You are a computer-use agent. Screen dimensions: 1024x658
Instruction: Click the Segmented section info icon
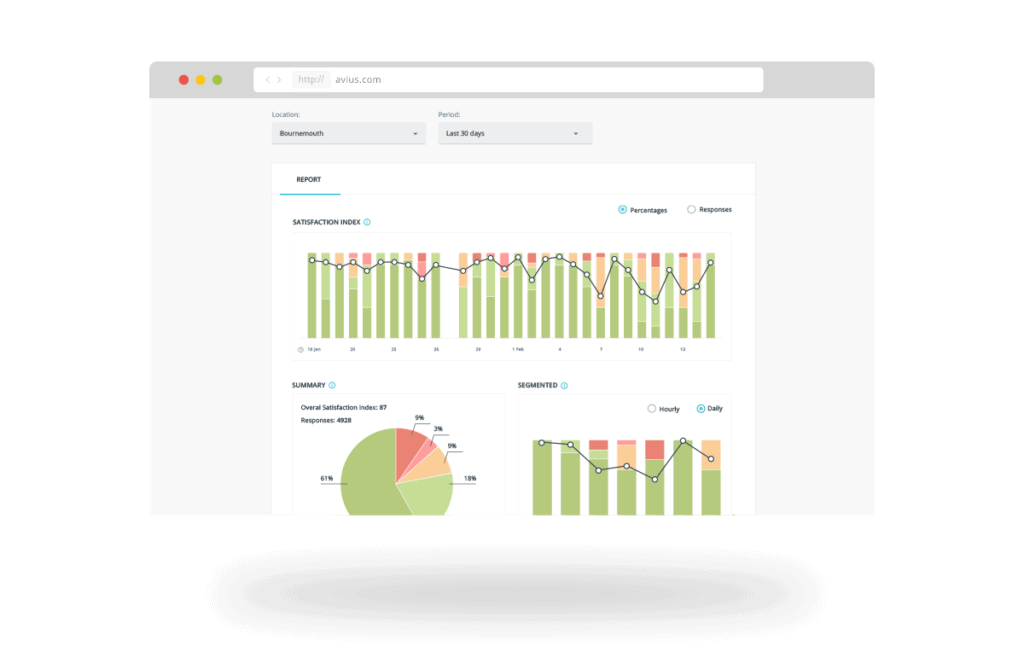click(x=564, y=385)
